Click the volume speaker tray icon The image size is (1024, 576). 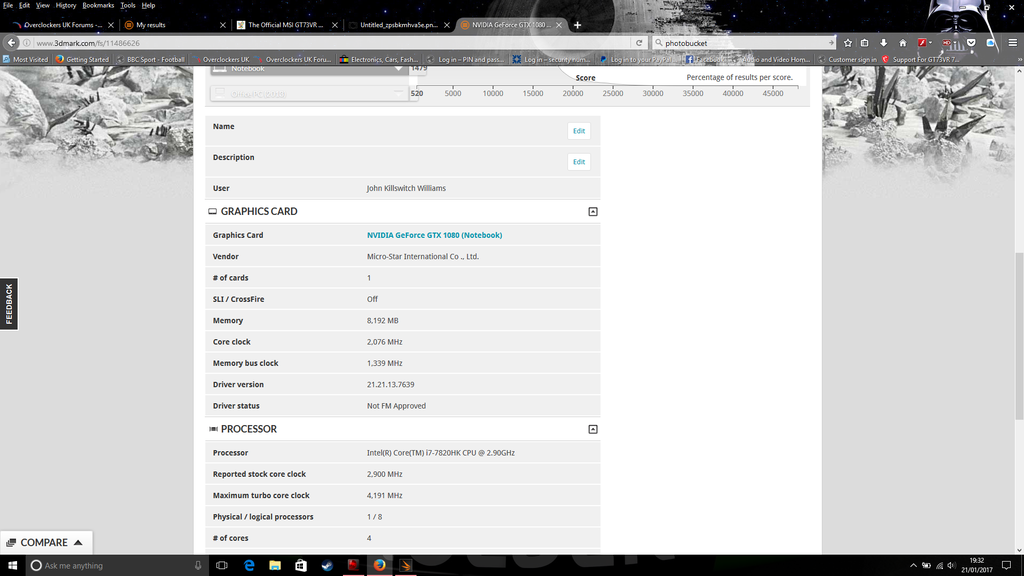pyautogui.click(x=952, y=566)
